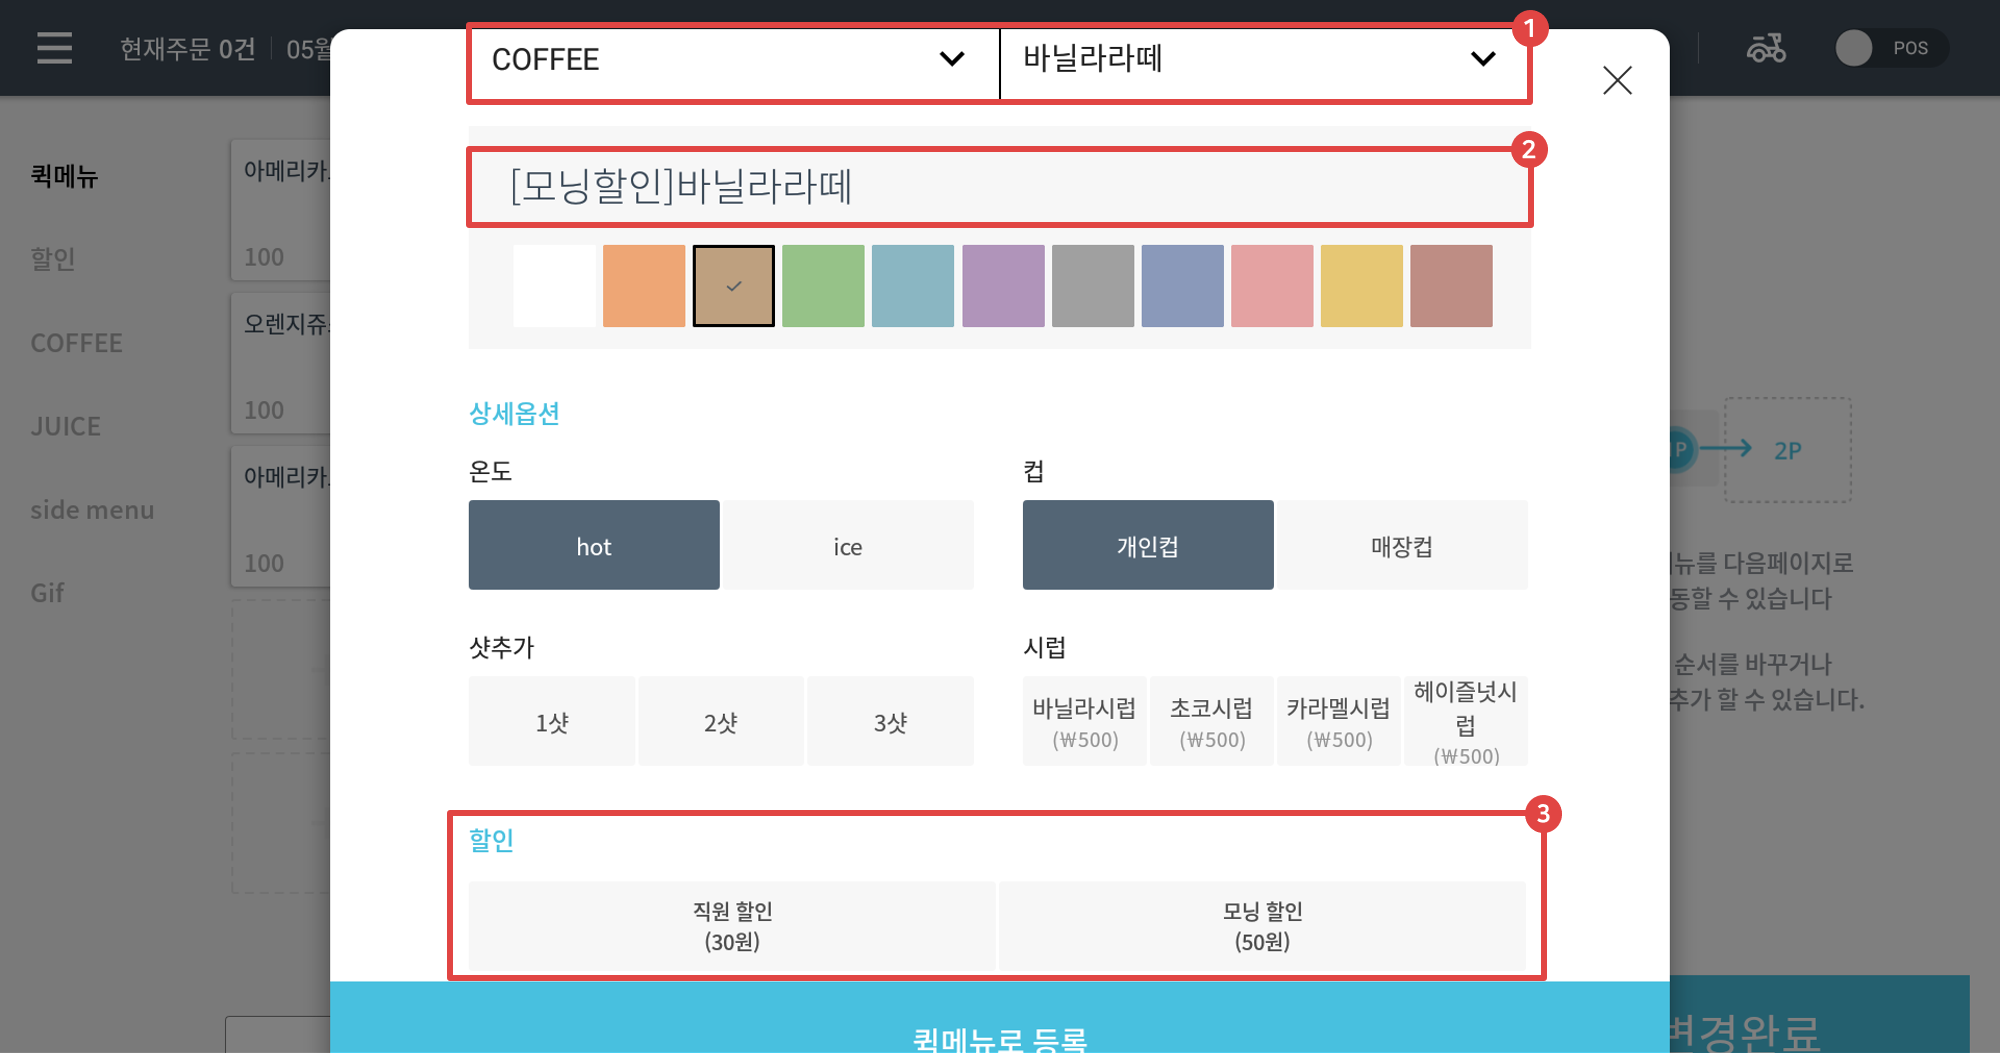Switch to the side menu category
Viewport: 2000px width, 1053px height.
coord(92,510)
